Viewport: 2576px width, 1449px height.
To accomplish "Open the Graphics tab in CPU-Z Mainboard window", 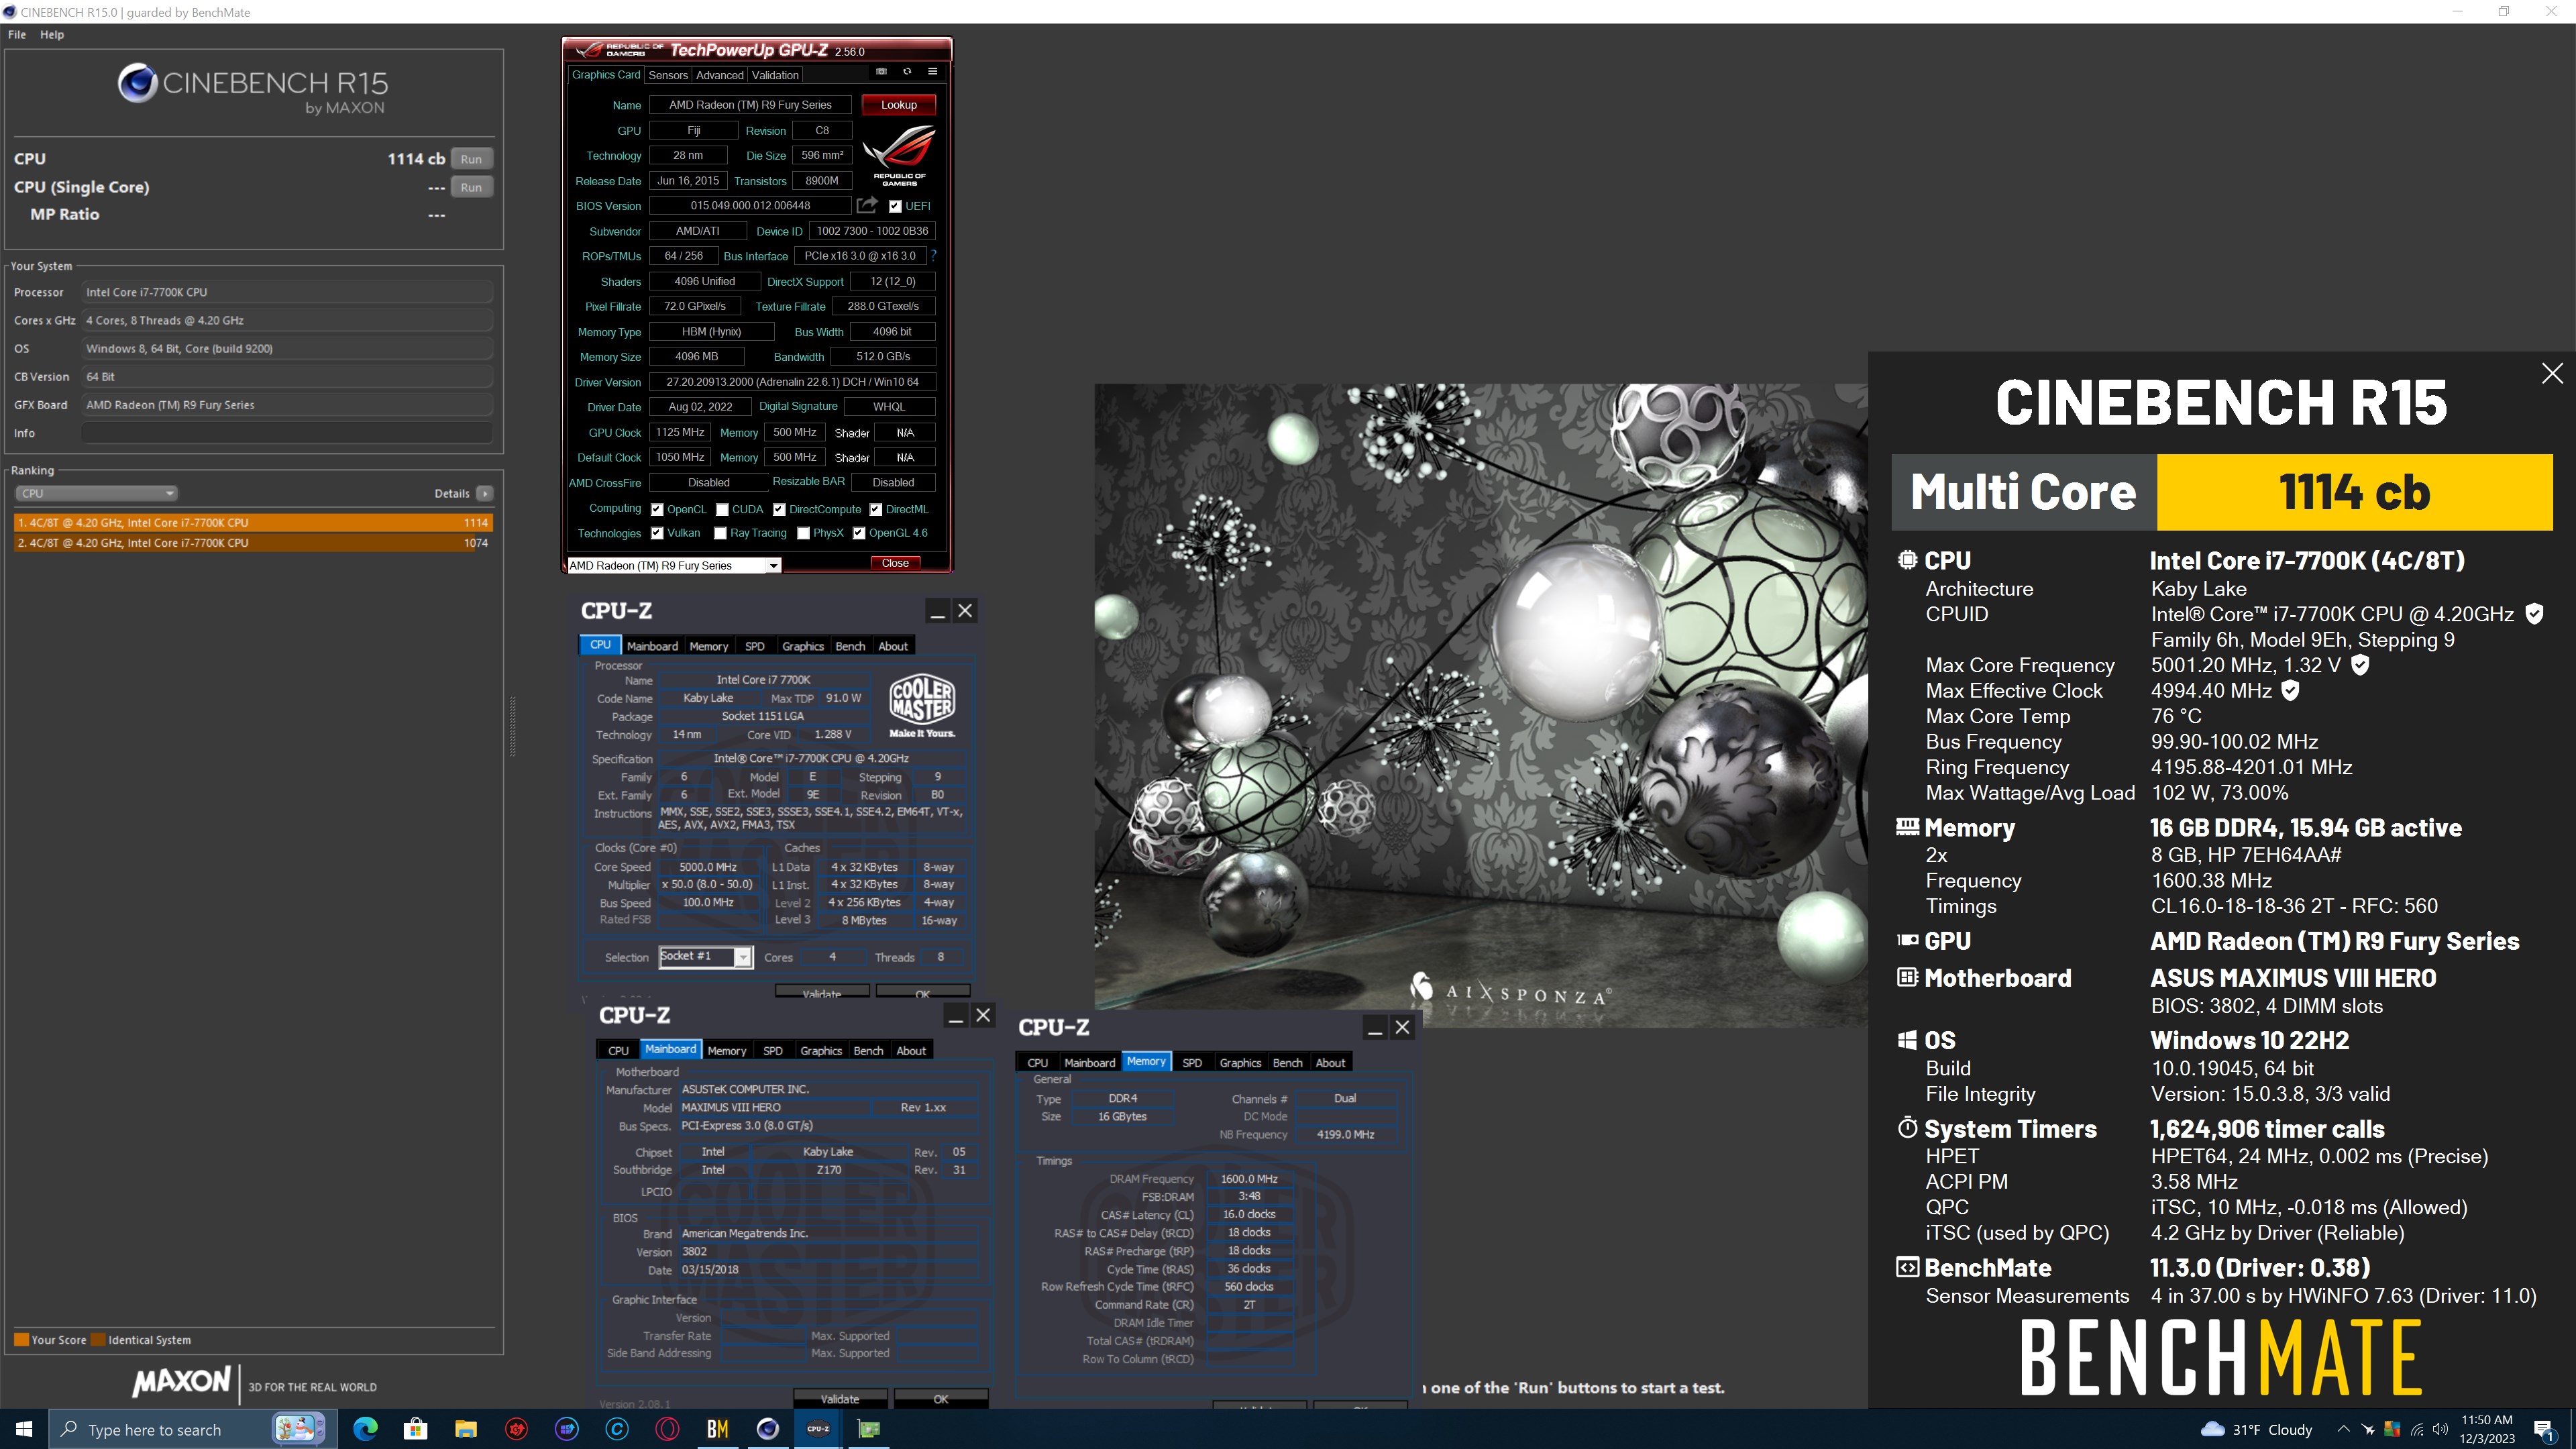I will click(821, 1050).
